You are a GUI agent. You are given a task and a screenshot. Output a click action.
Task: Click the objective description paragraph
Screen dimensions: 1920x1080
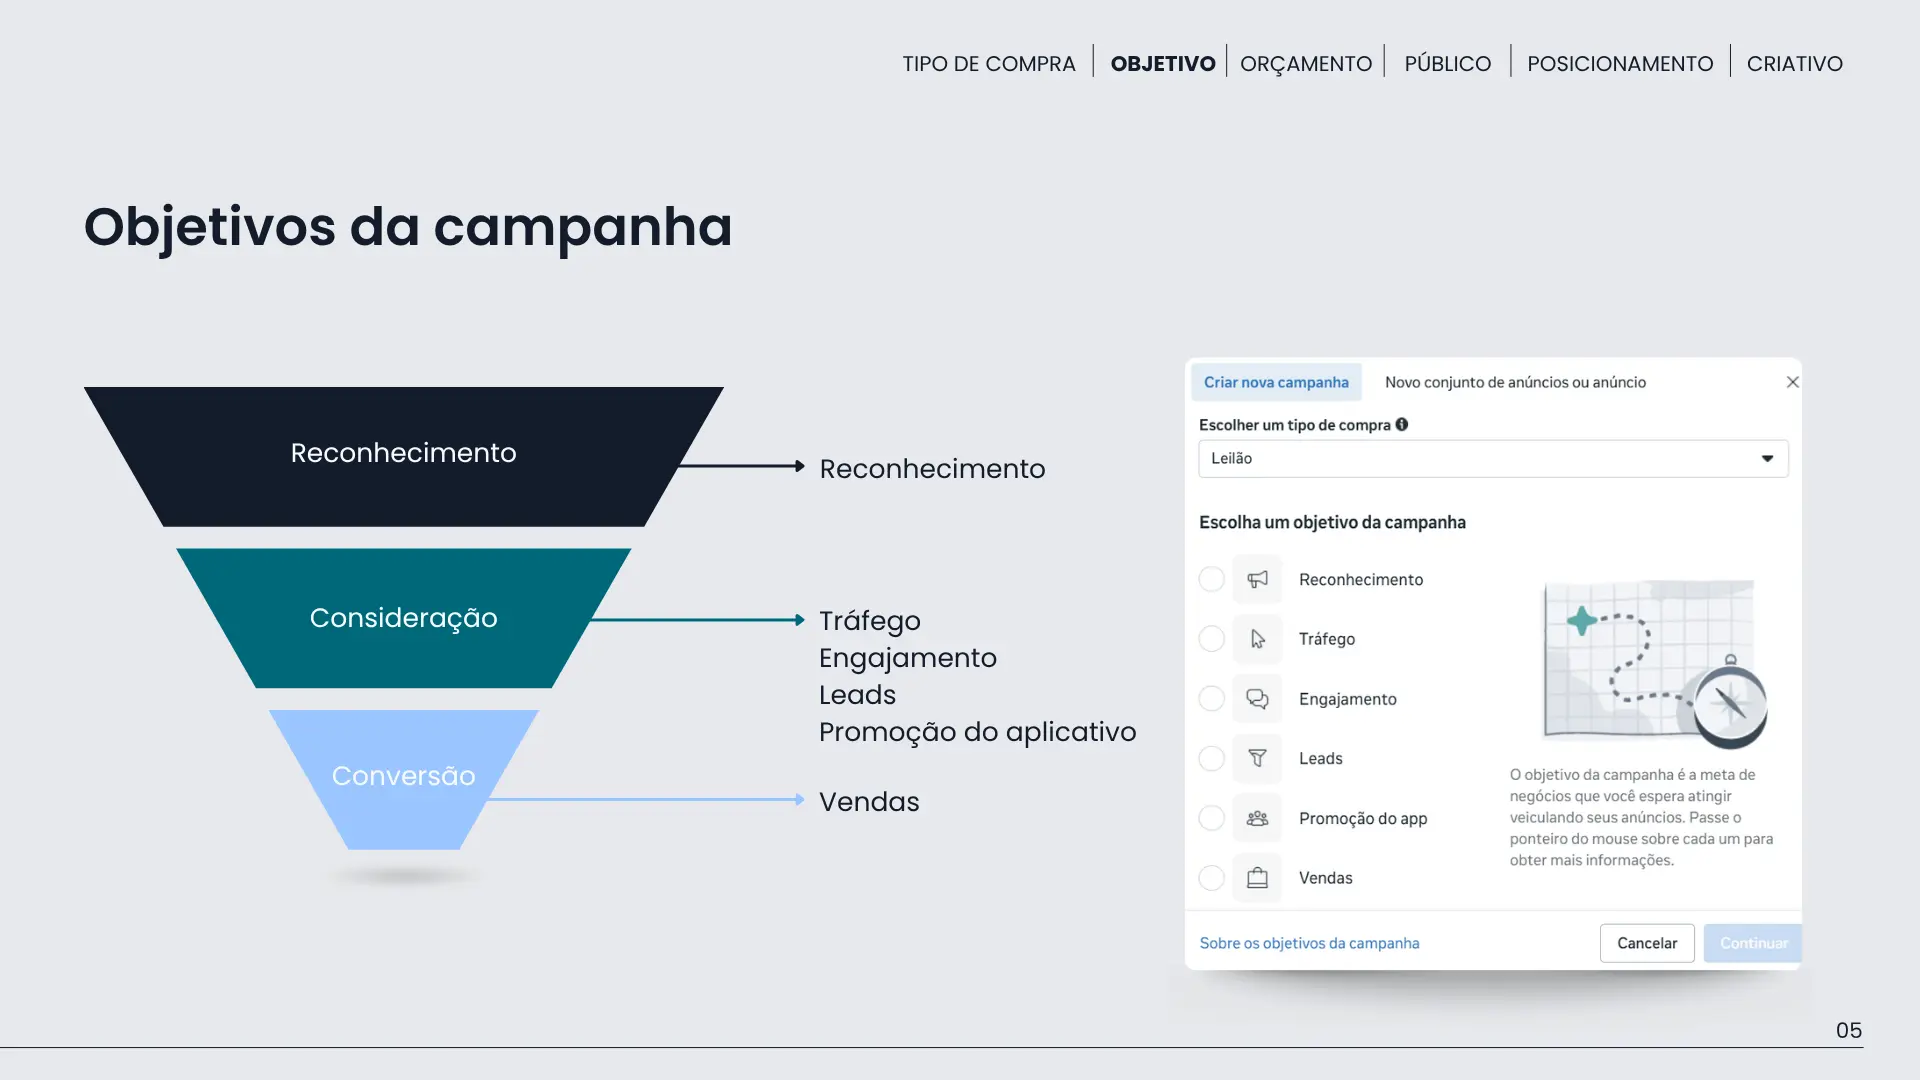pos(1641,817)
